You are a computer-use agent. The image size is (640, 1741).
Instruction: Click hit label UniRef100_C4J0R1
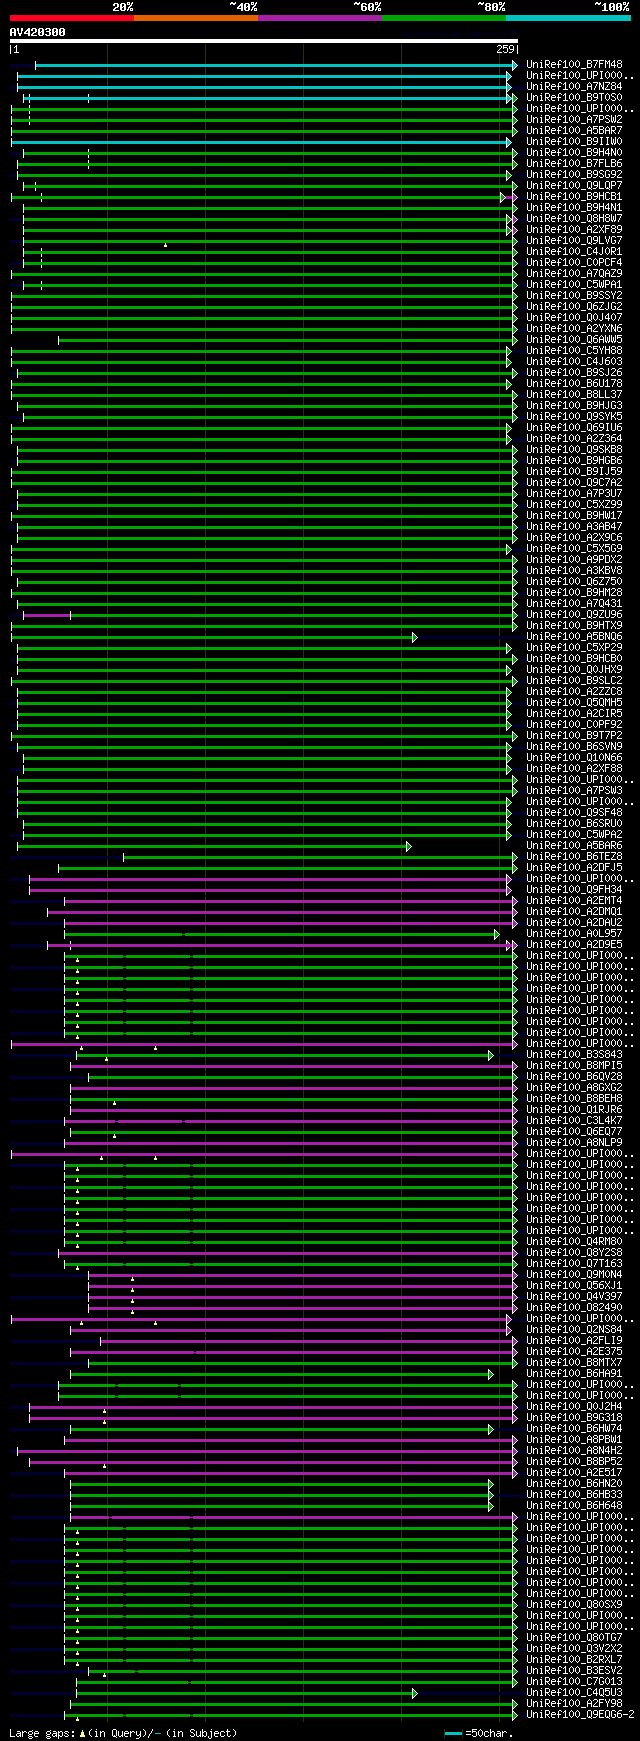point(574,252)
